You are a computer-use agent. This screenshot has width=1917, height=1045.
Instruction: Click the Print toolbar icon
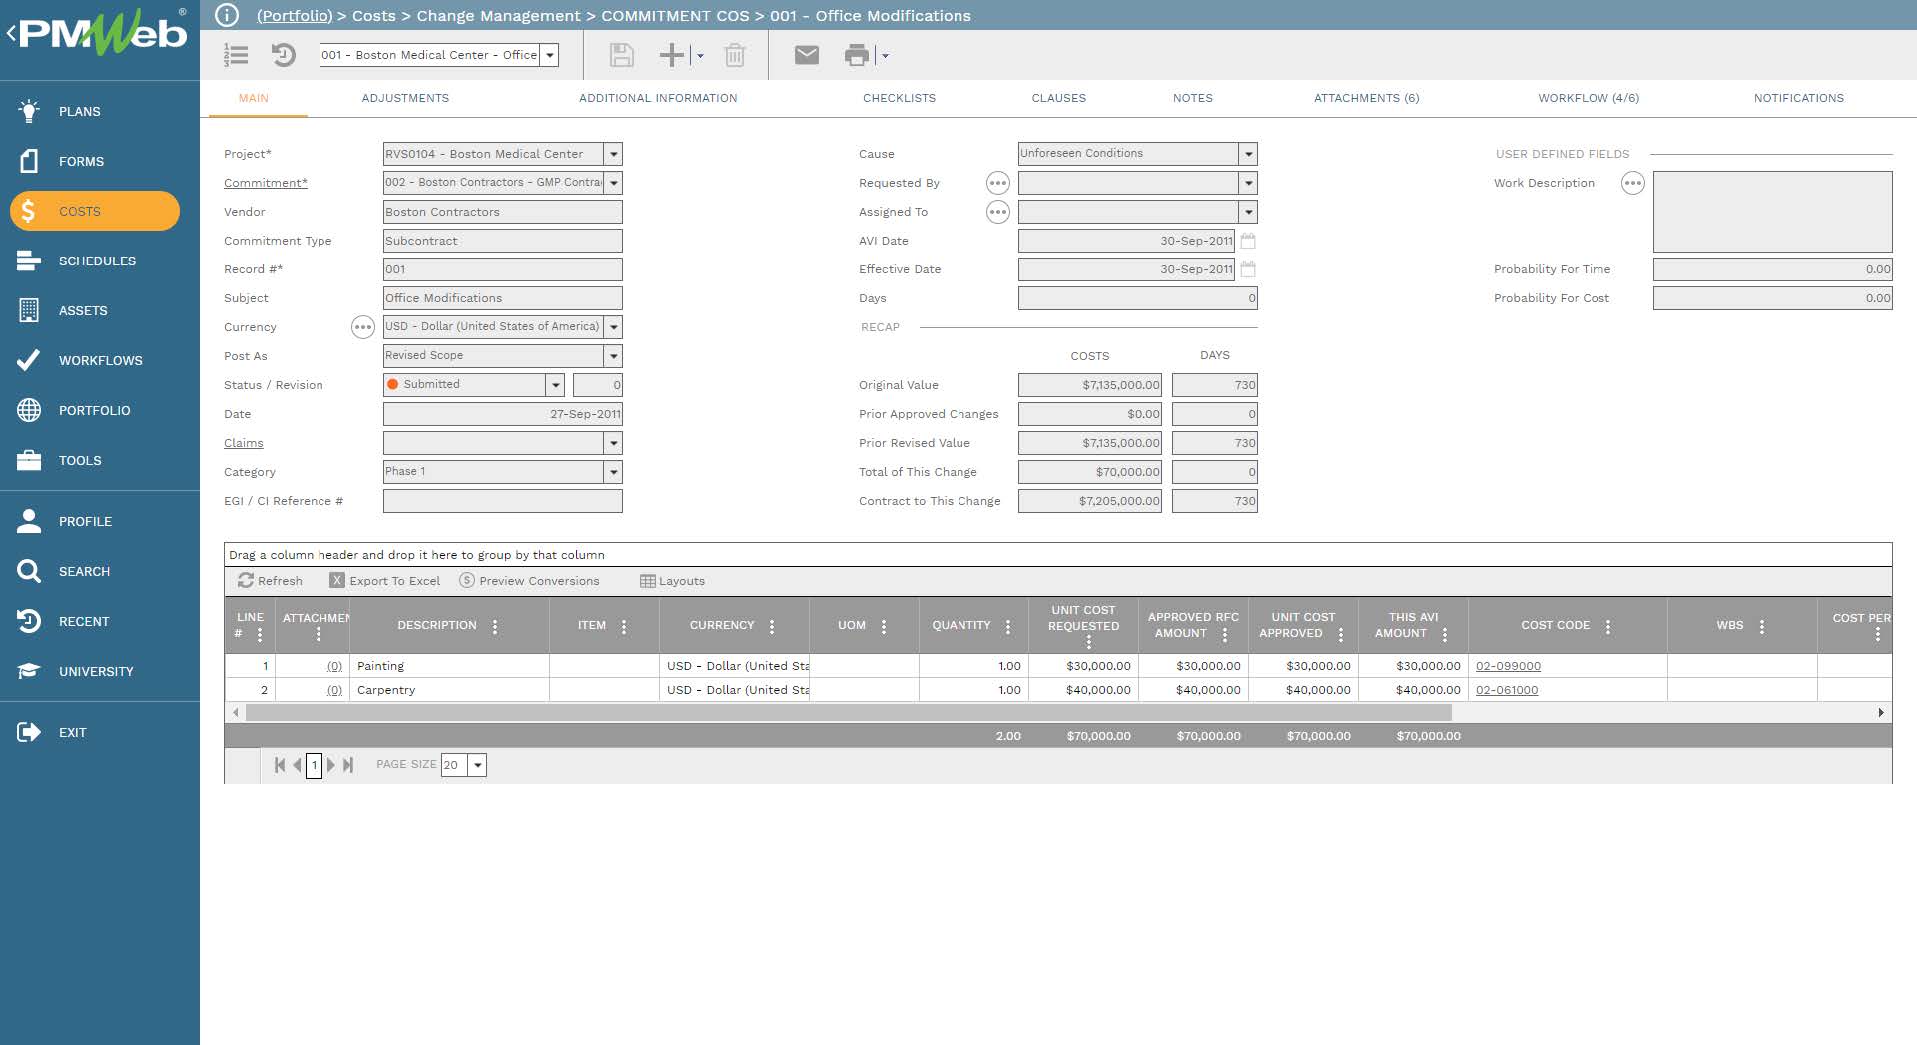pyautogui.click(x=857, y=55)
